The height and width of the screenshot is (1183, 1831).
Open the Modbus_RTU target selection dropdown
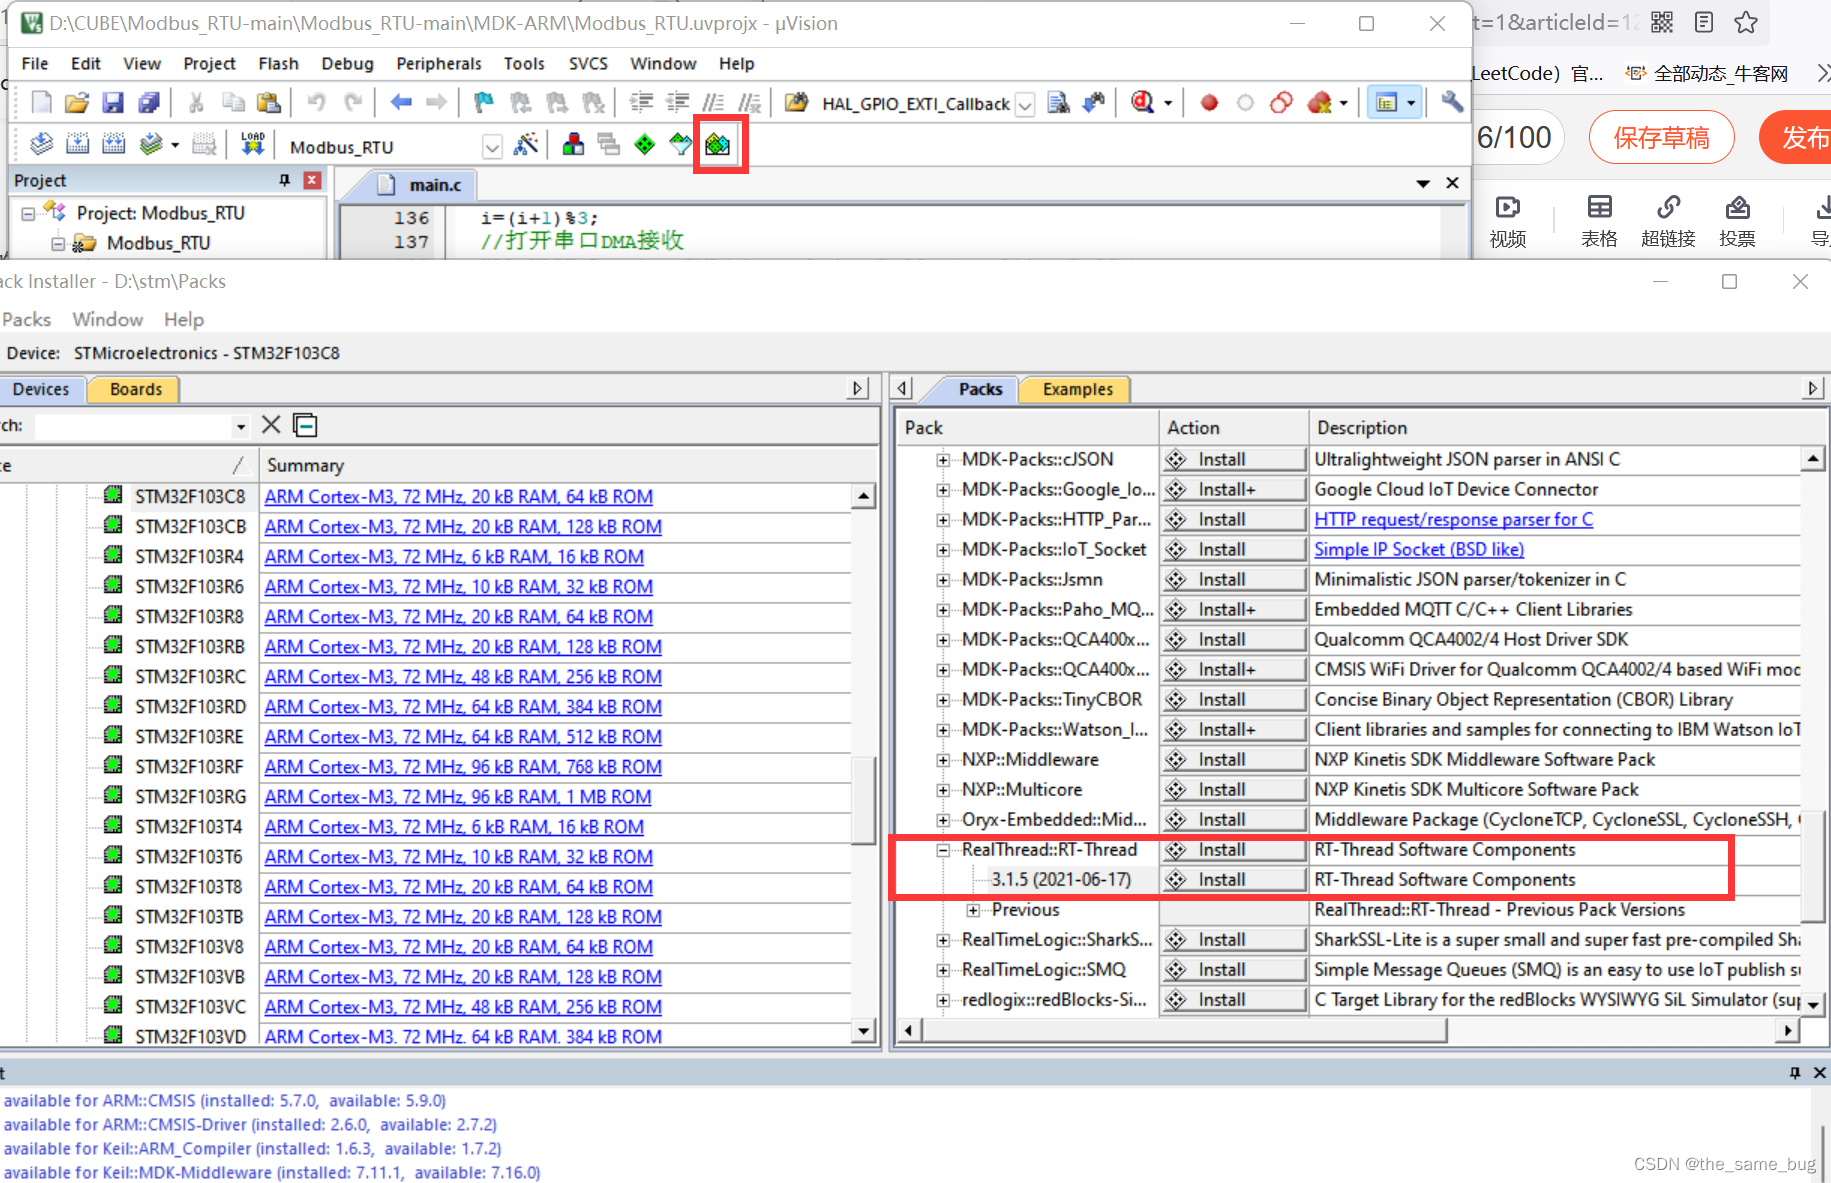(492, 147)
